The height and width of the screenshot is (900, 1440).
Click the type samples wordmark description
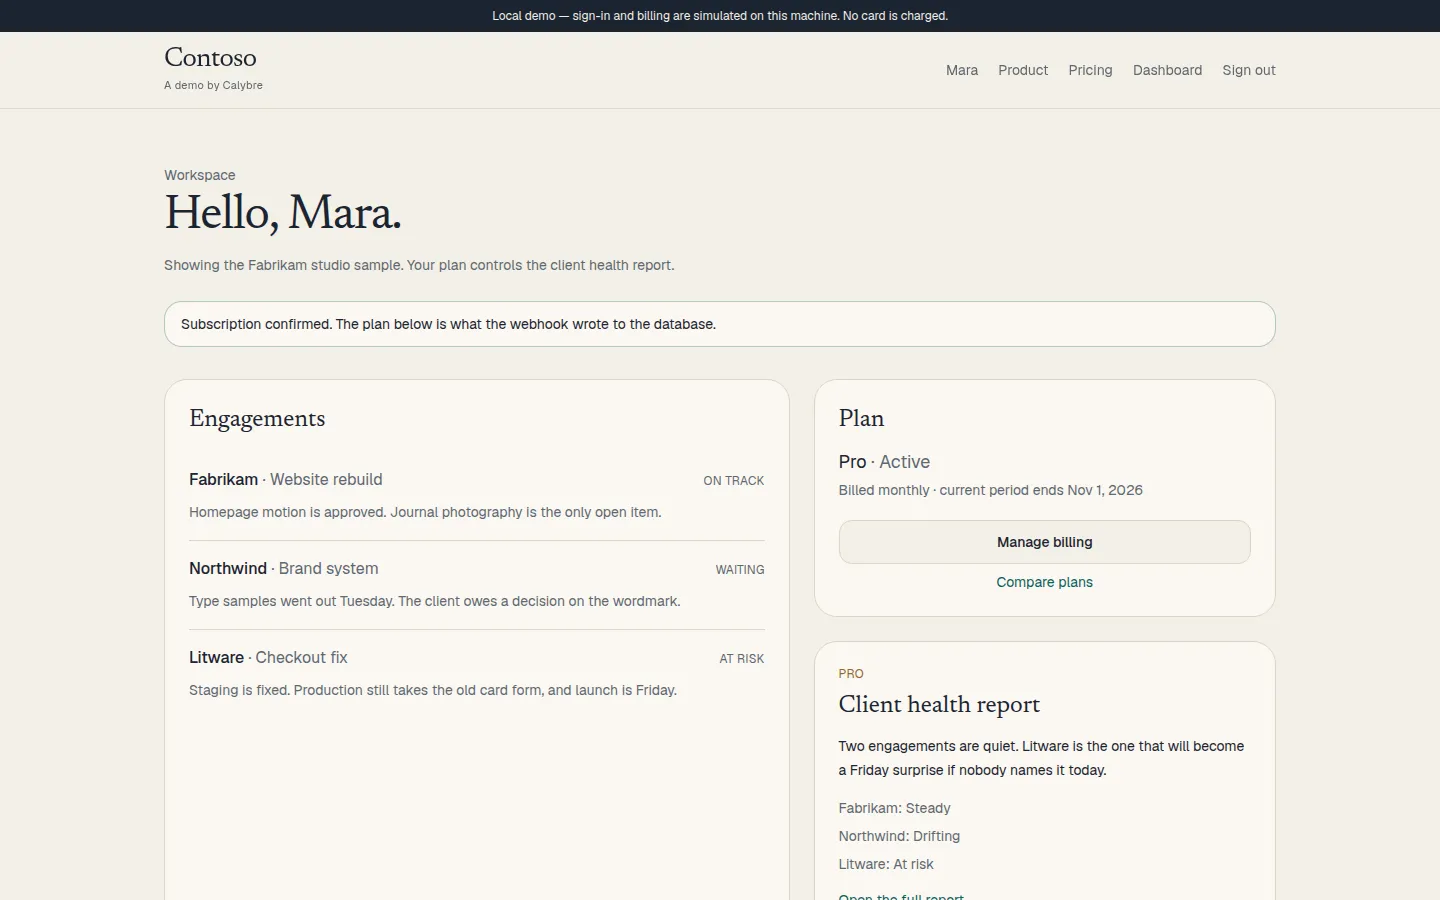click(x=434, y=601)
